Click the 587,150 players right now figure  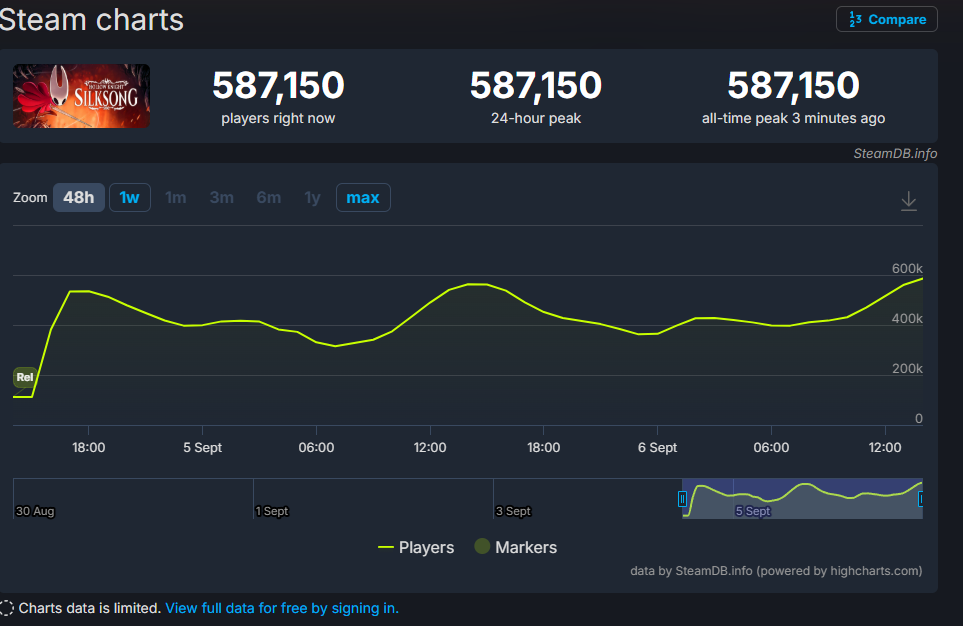click(x=278, y=85)
